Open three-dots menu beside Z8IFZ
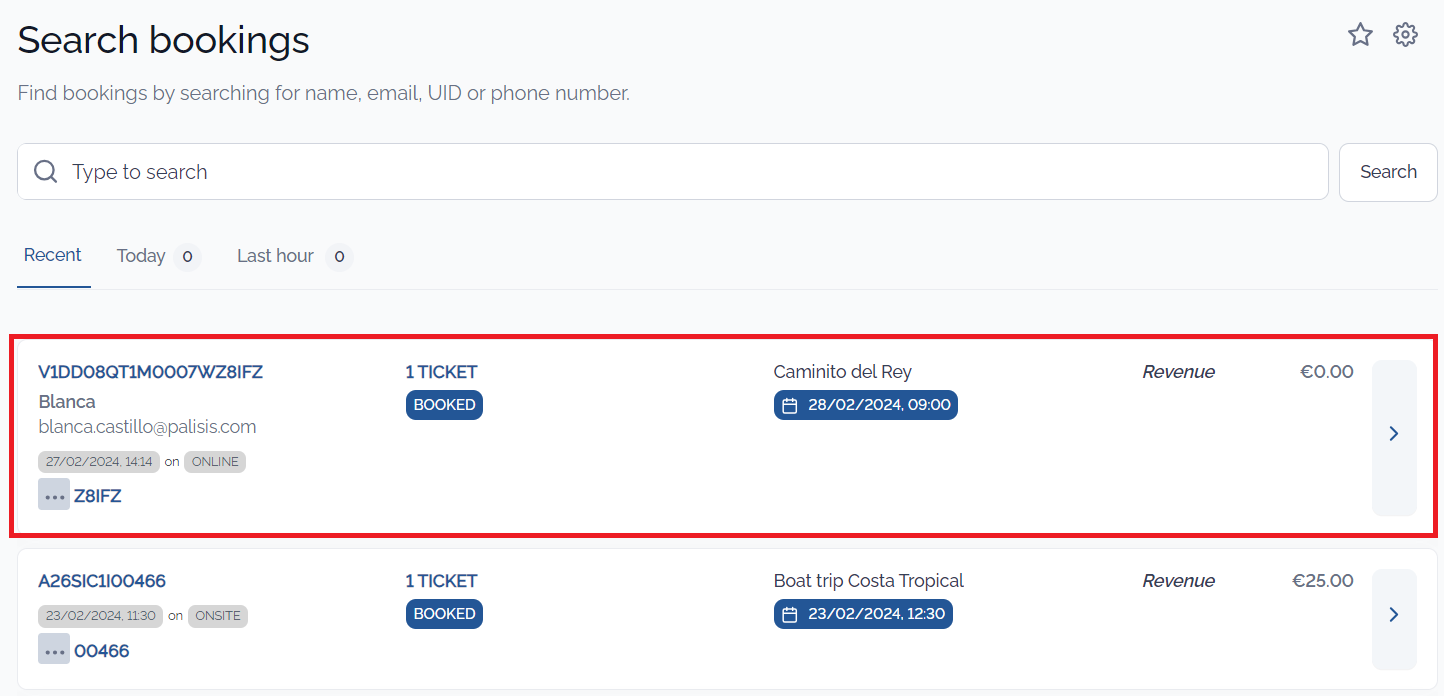1444x696 pixels. (54, 494)
